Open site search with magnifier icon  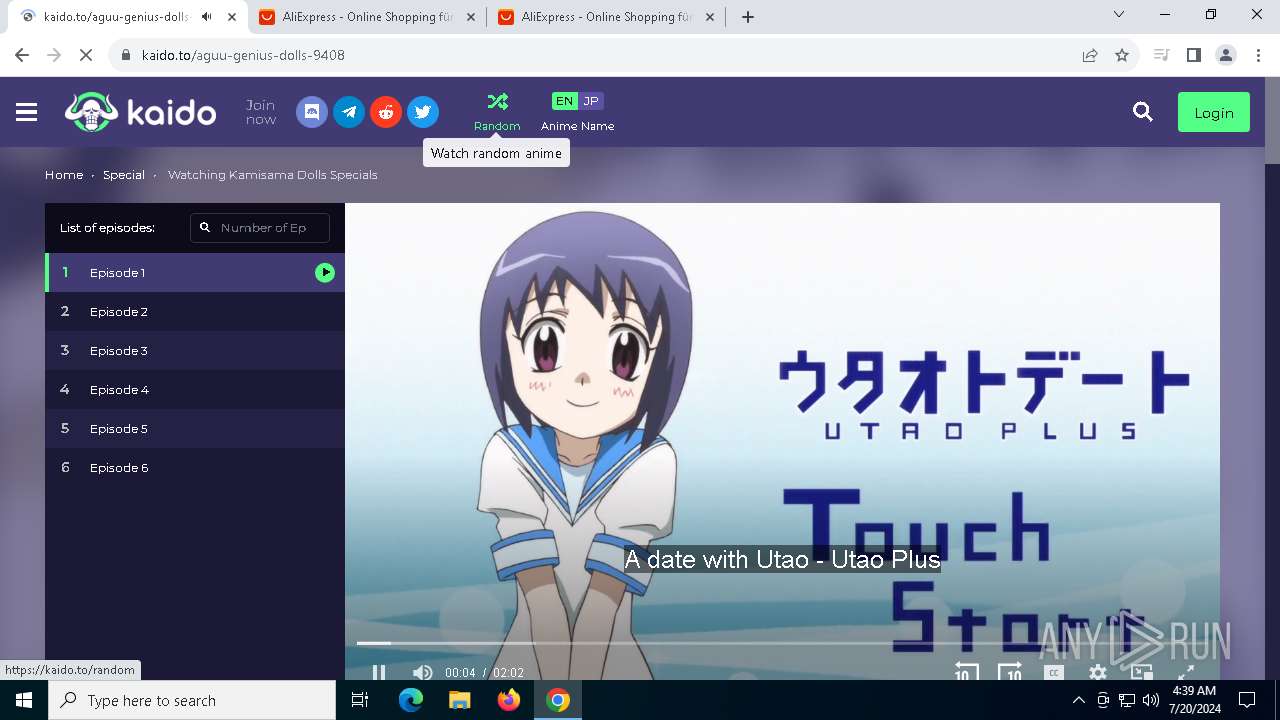click(1143, 112)
